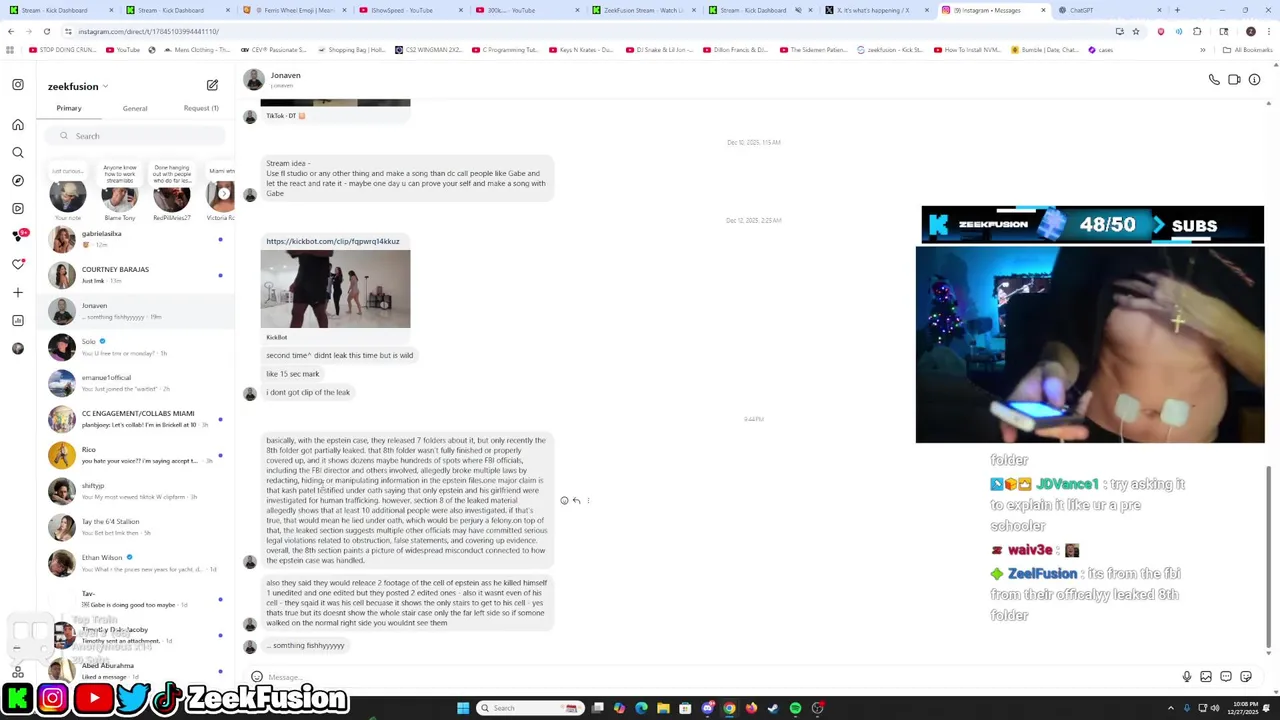The height and width of the screenshot is (720, 1280).
Task: Open the shiftyp conversation
Action: click(136, 491)
